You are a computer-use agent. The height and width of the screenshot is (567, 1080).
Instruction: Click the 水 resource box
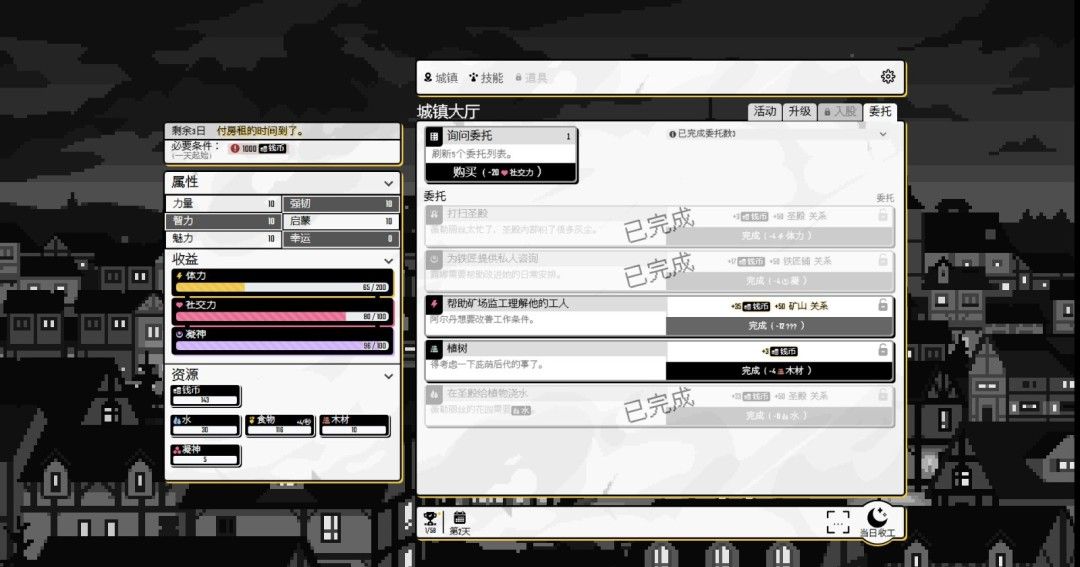[x=205, y=425]
